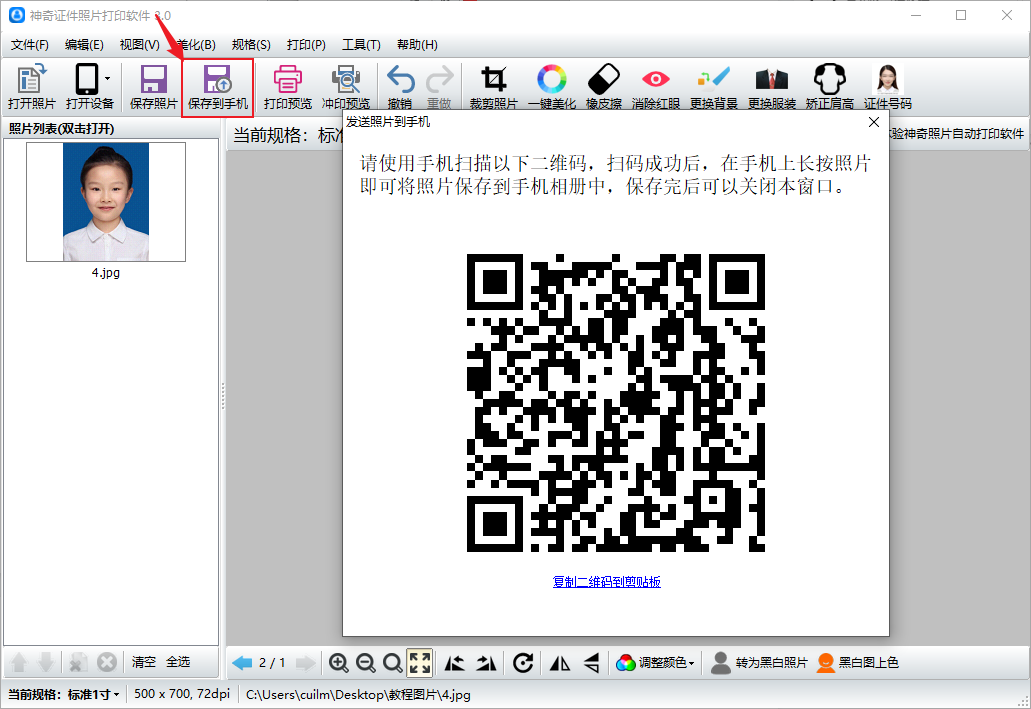Screen dimensions: 1031x709
Task: Move photo down in the list
Action: 45,662
